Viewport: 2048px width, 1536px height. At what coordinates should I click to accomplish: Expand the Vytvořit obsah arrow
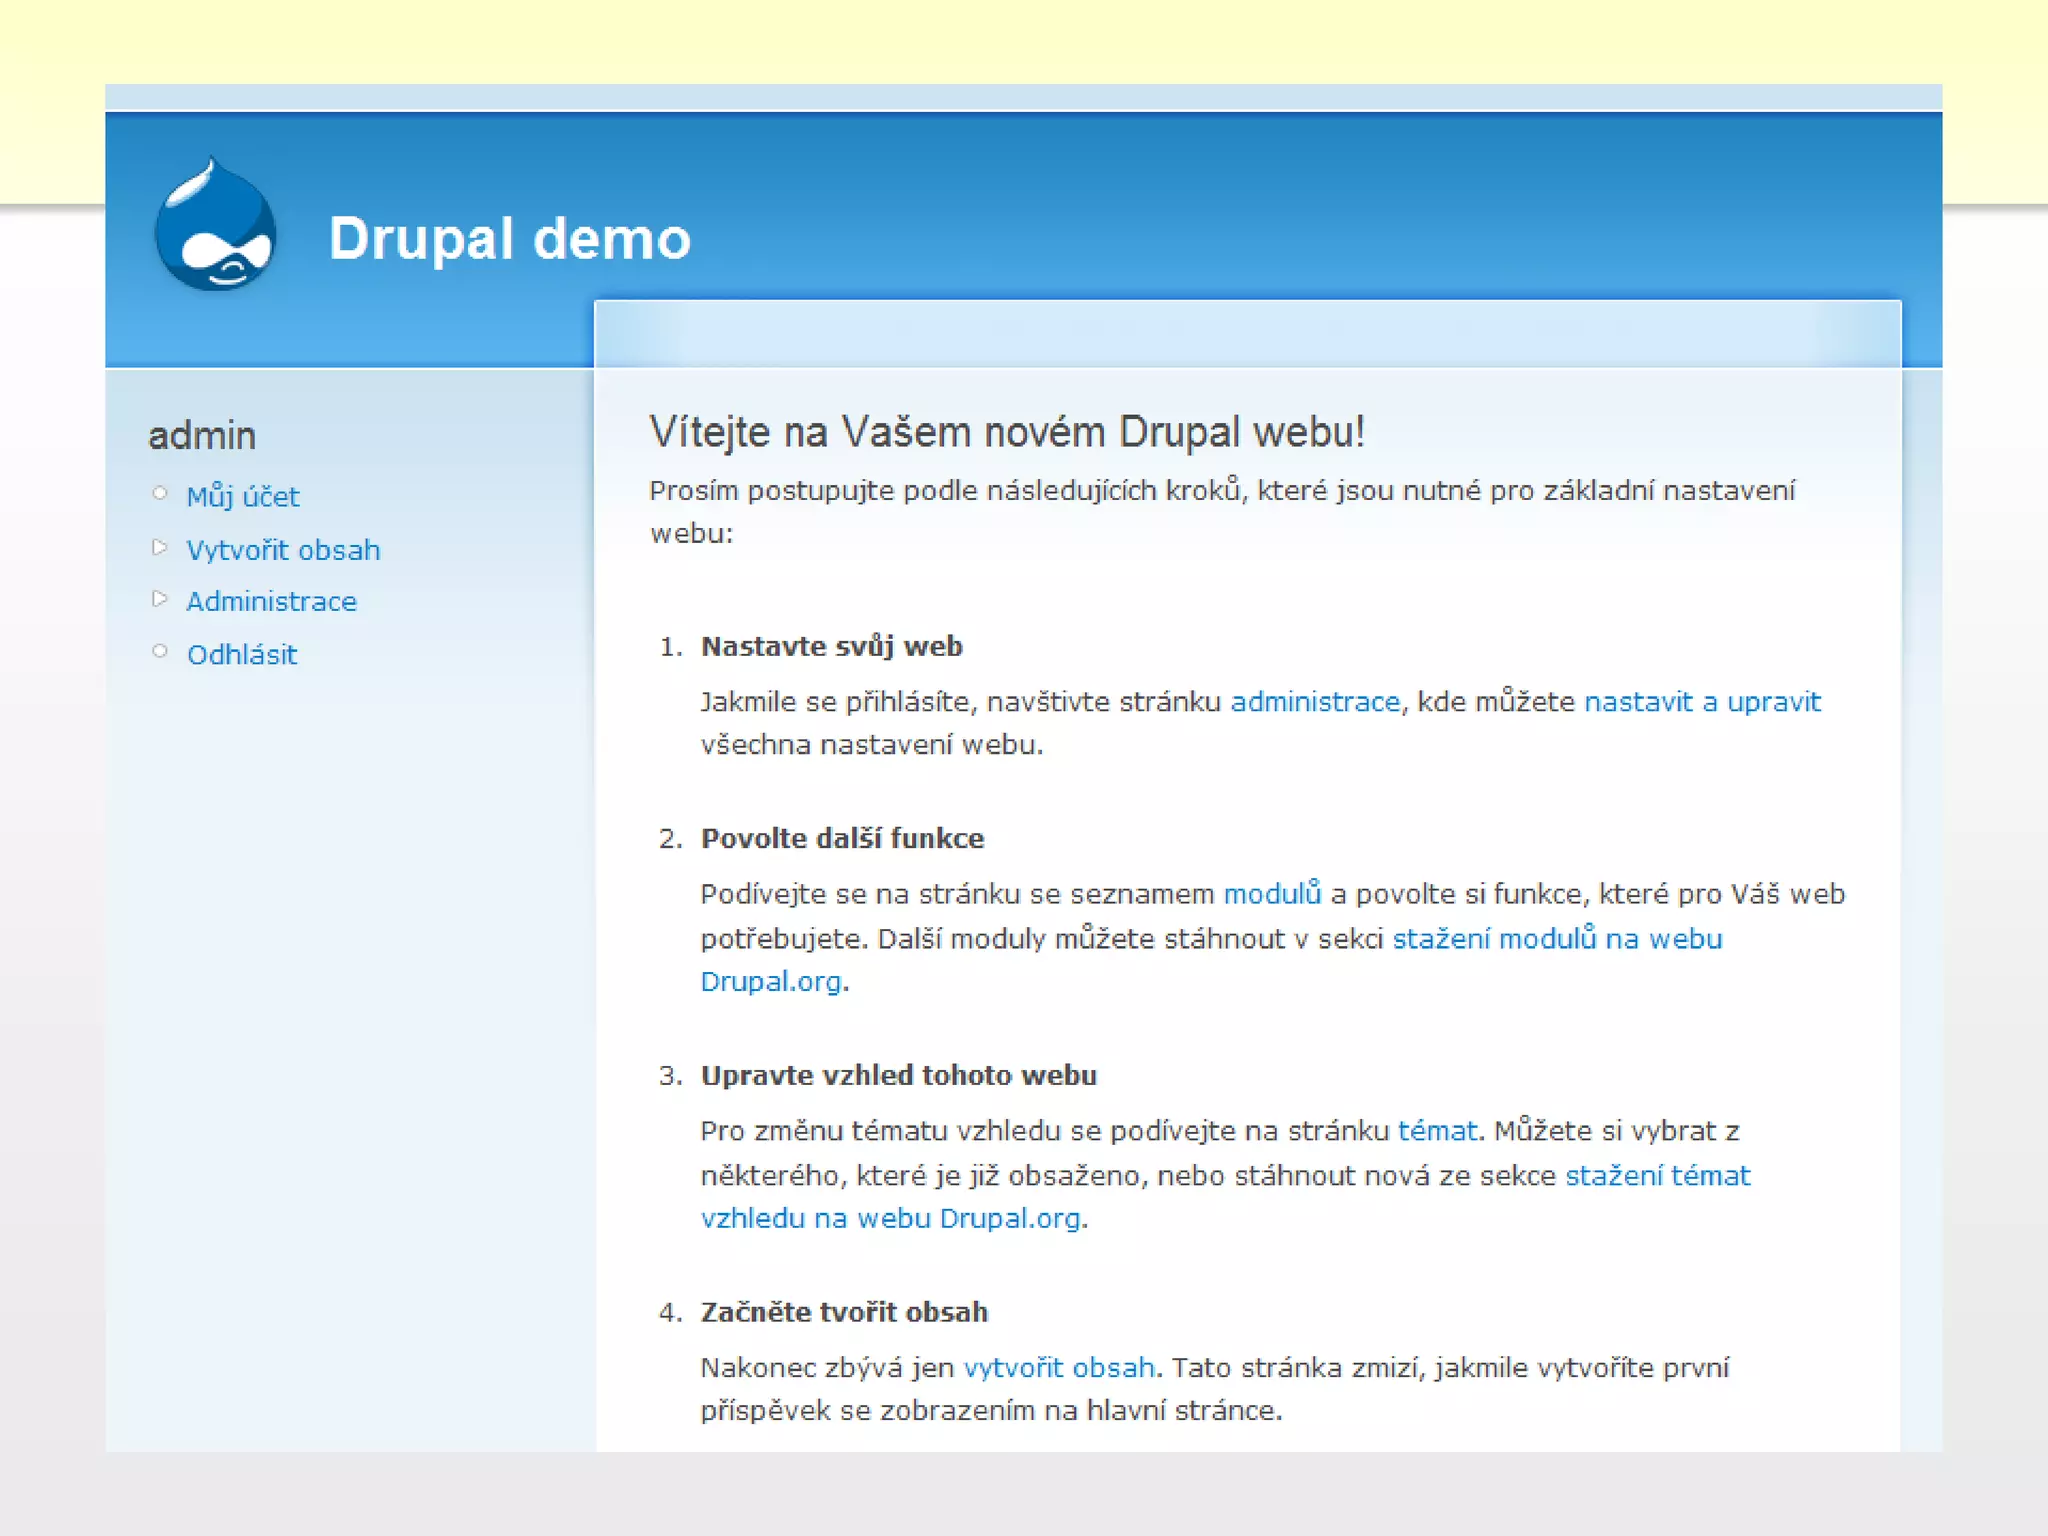pyautogui.click(x=159, y=547)
